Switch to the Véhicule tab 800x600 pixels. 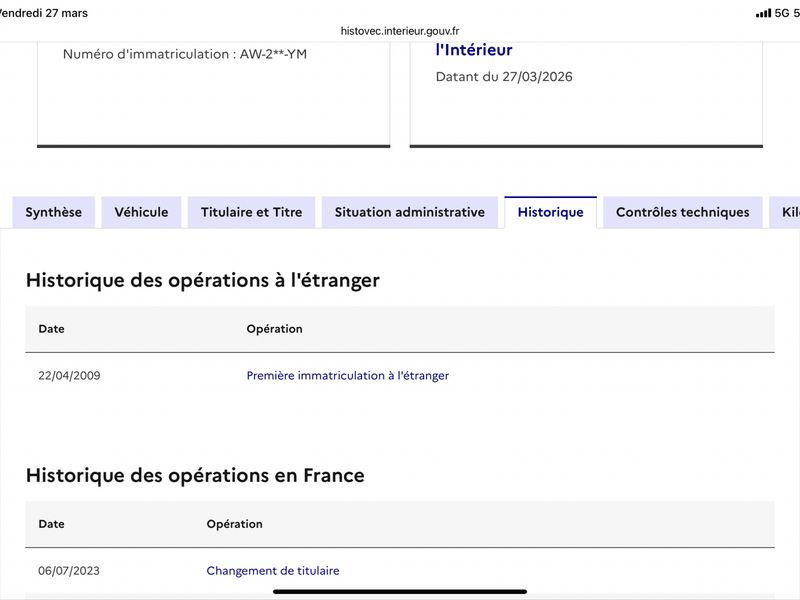(x=141, y=212)
